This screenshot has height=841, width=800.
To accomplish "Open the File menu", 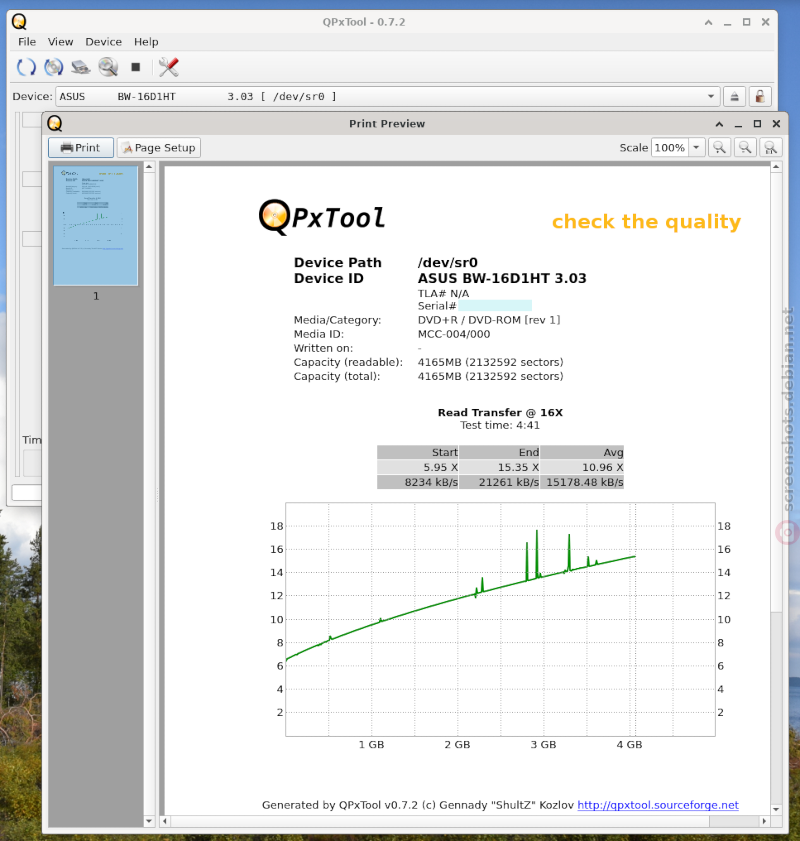I will click(27, 42).
